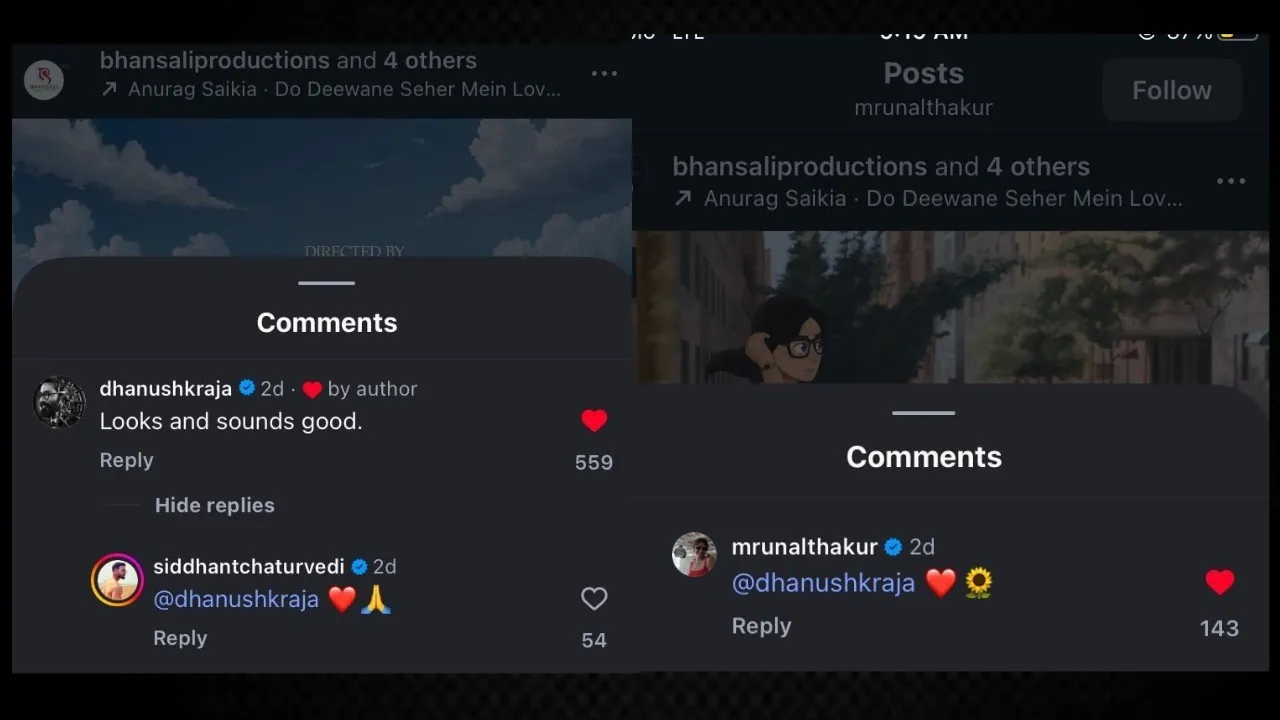
Task: Unlike dhanushkraja's comment red heart
Action: pyautogui.click(x=594, y=421)
